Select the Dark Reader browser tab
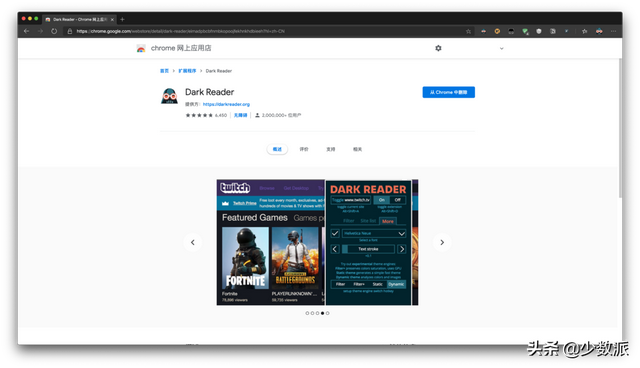Viewport: 640px width, 368px height. pyautogui.click(x=79, y=19)
